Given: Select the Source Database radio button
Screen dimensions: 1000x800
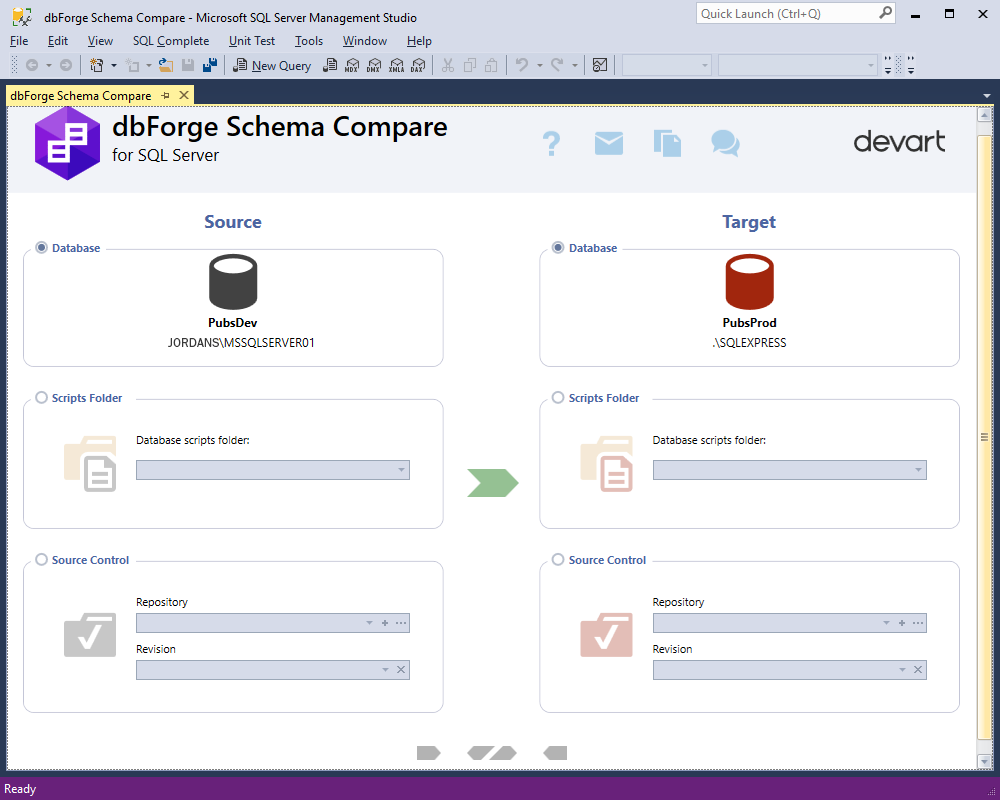Looking at the screenshot, I should [41, 248].
